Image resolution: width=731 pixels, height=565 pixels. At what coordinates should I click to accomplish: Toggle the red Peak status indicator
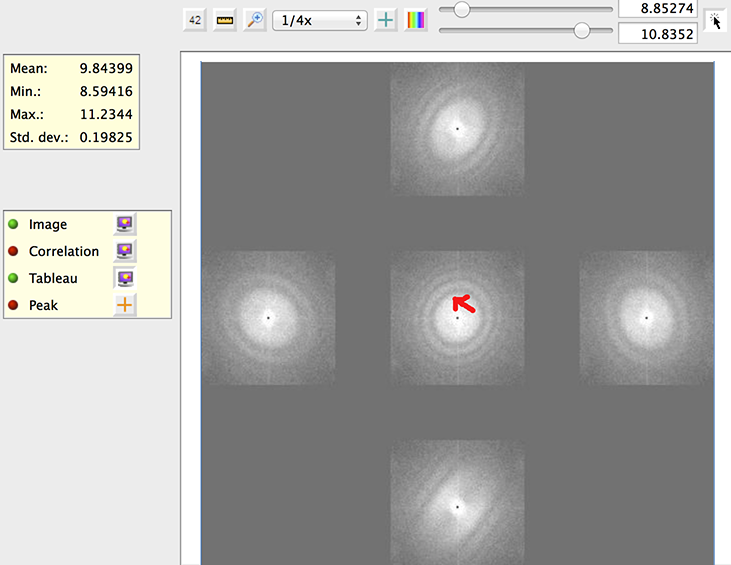pos(14,305)
